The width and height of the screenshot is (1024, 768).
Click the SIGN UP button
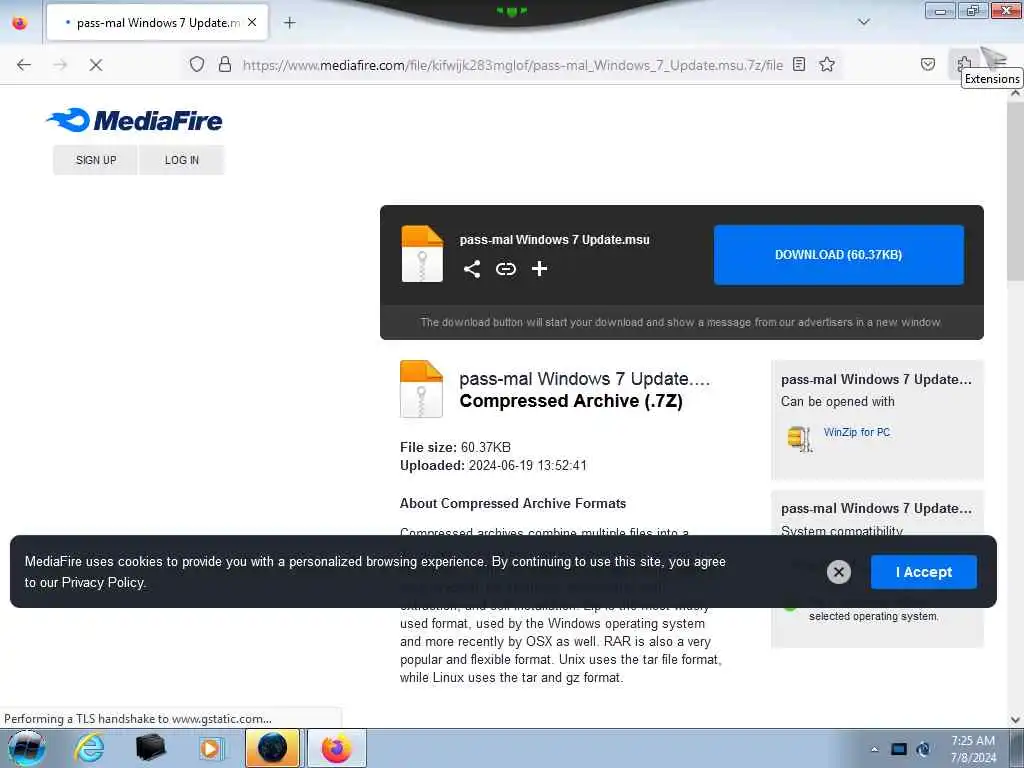96,160
